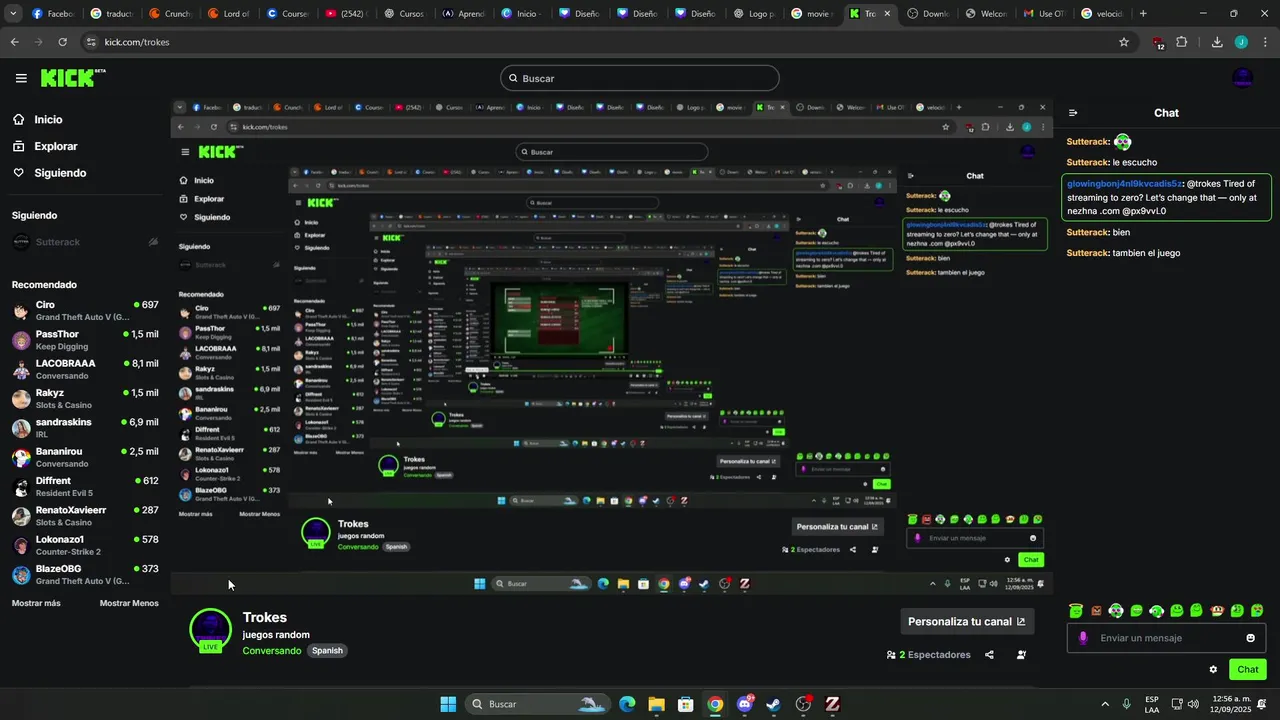
Task: View the 2 Espectadores list
Action: point(928,655)
